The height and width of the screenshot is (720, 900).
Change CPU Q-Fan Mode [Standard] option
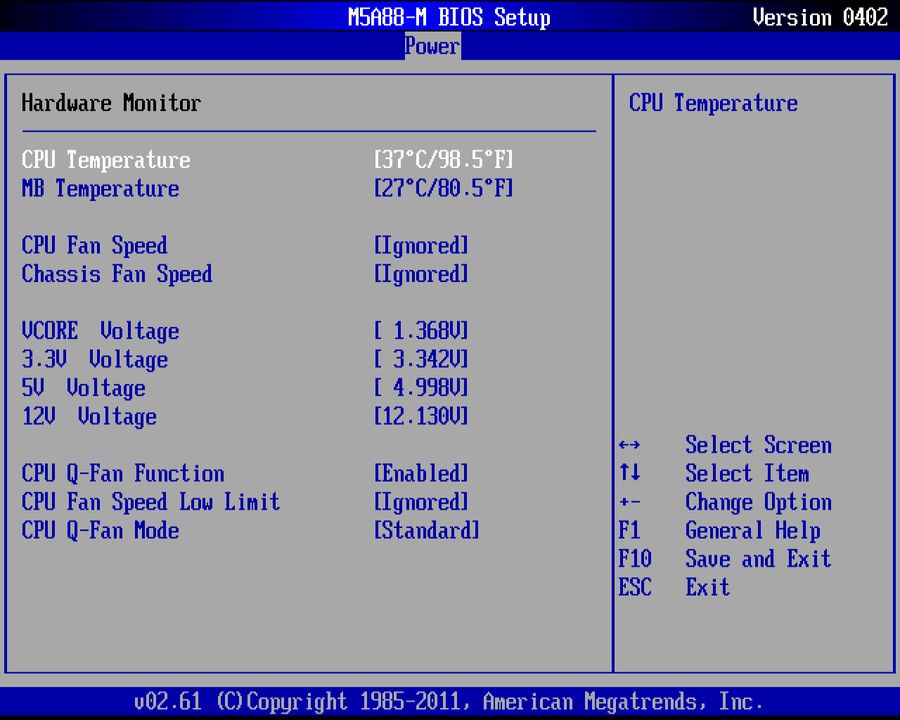(426, 531)
